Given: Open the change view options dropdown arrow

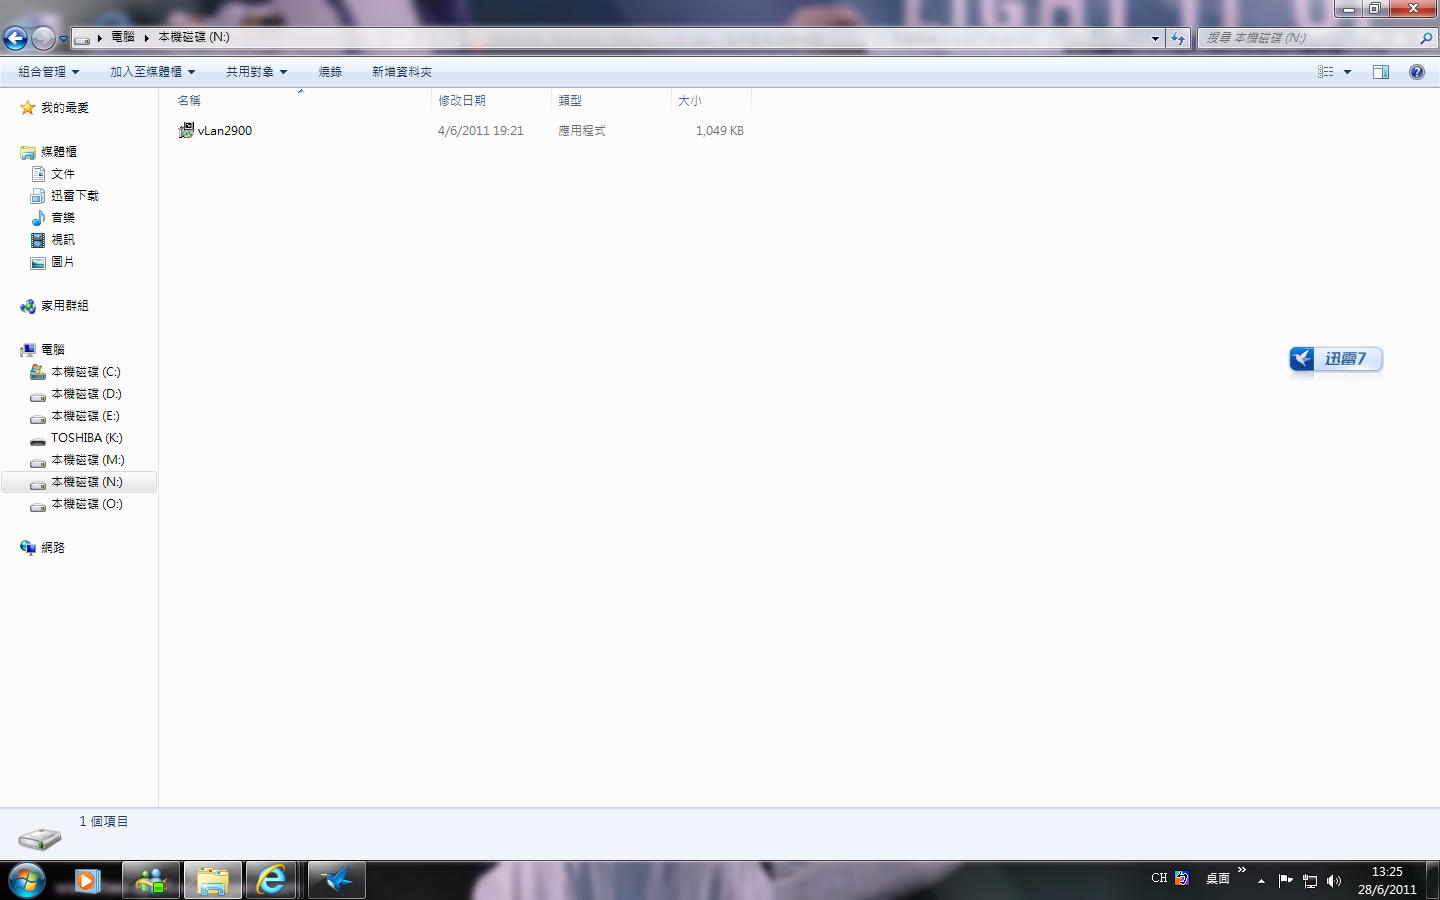Looking at the screenshot, I should pyautogui.click(x=1347, y=72).
